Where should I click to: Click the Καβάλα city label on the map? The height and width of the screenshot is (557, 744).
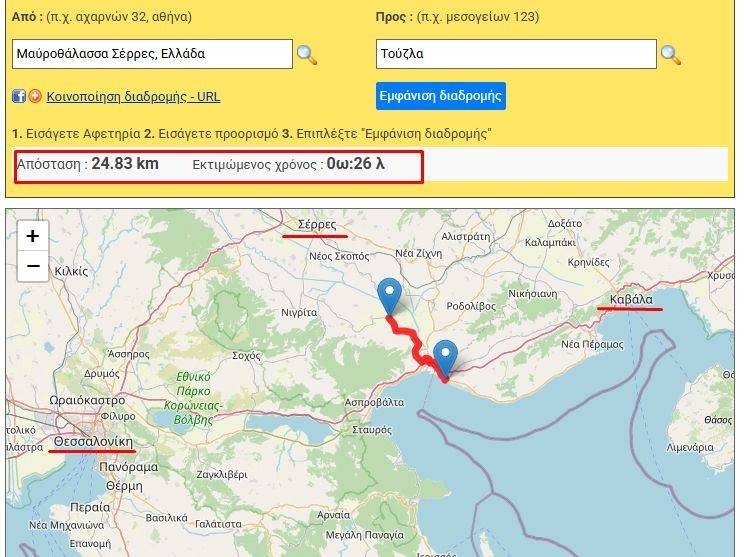(x=630, y=299)
